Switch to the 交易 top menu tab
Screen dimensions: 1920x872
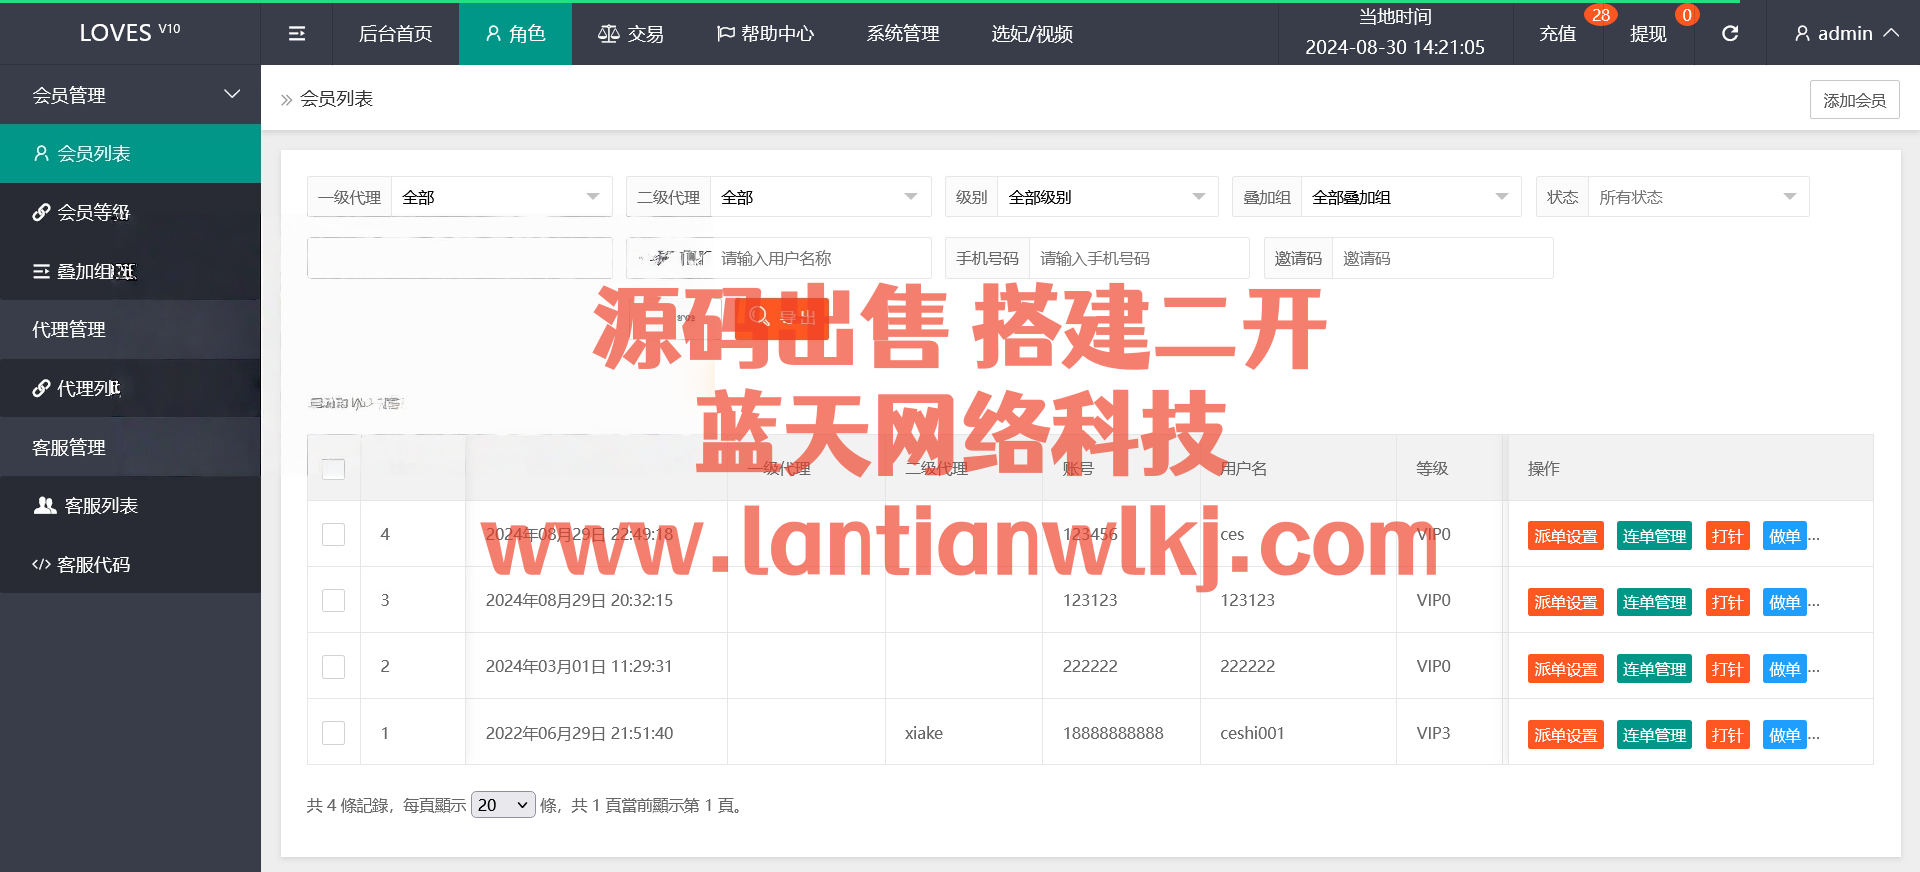coord(631,34)
